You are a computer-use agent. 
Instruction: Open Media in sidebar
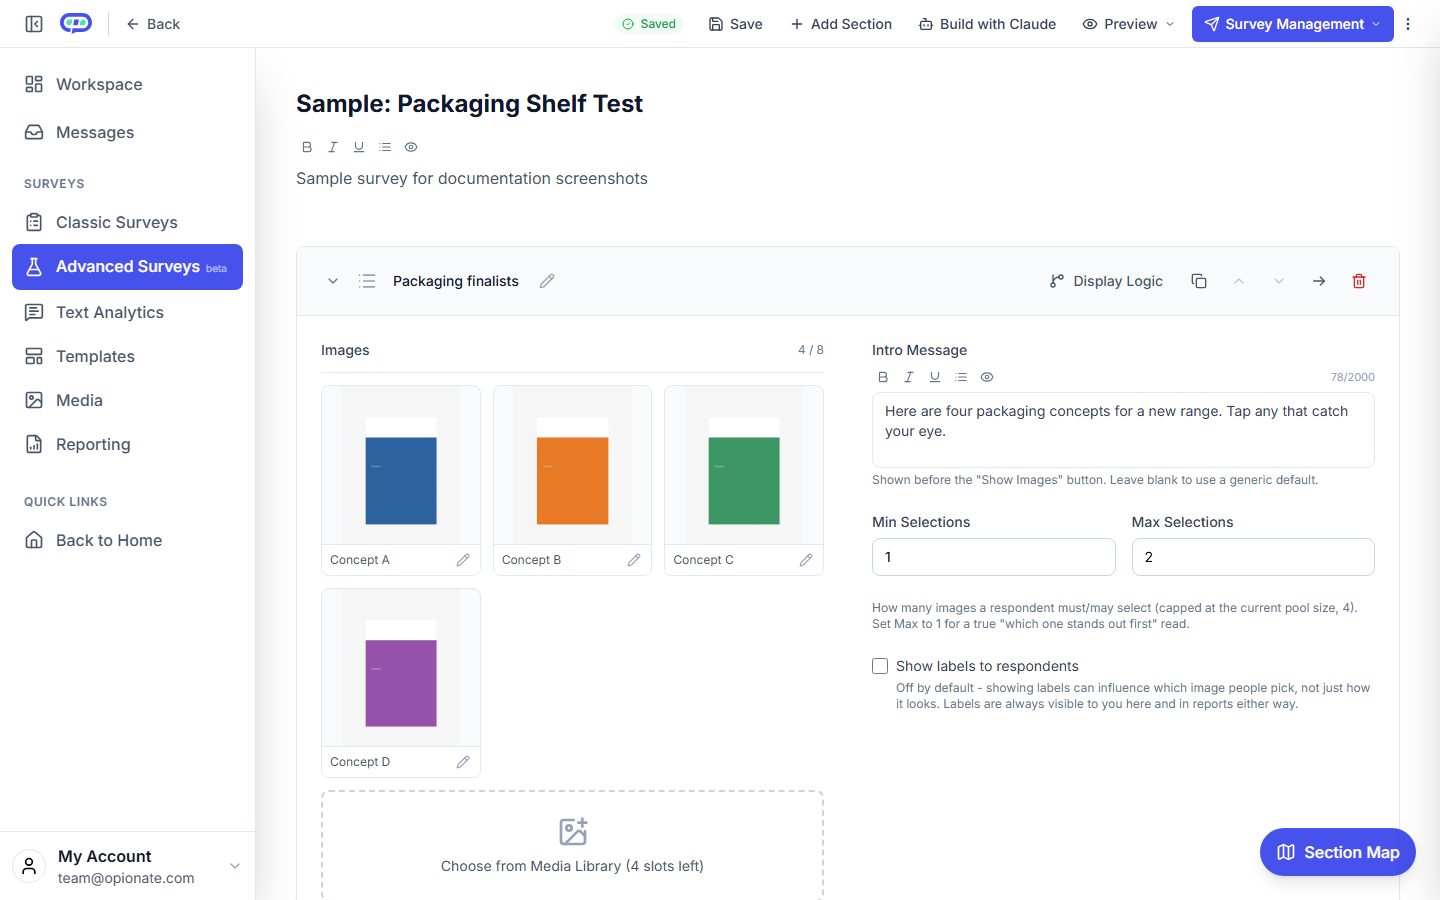pos(127,400)
